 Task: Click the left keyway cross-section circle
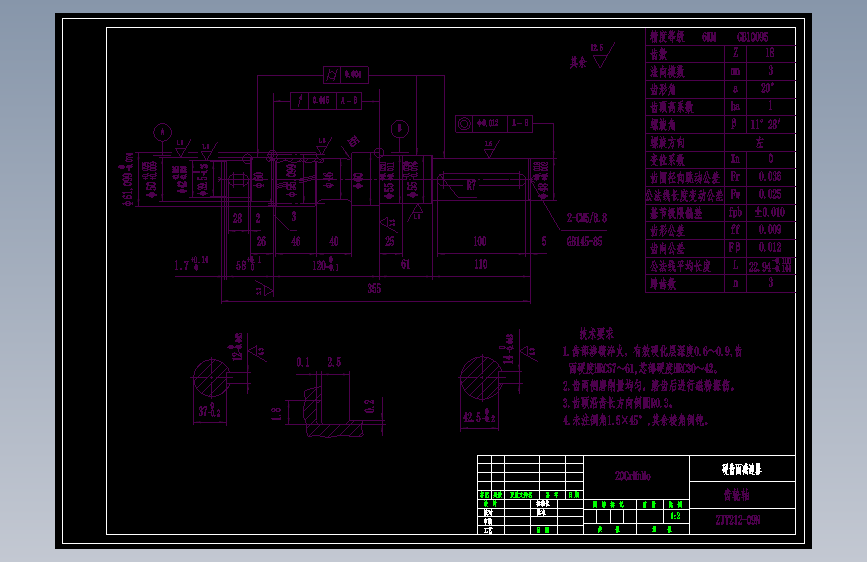[x=211, y=378]
